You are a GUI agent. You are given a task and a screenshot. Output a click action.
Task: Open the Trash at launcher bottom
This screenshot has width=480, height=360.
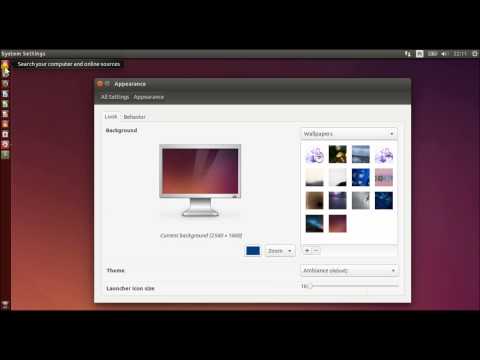(x=5, y=304)
